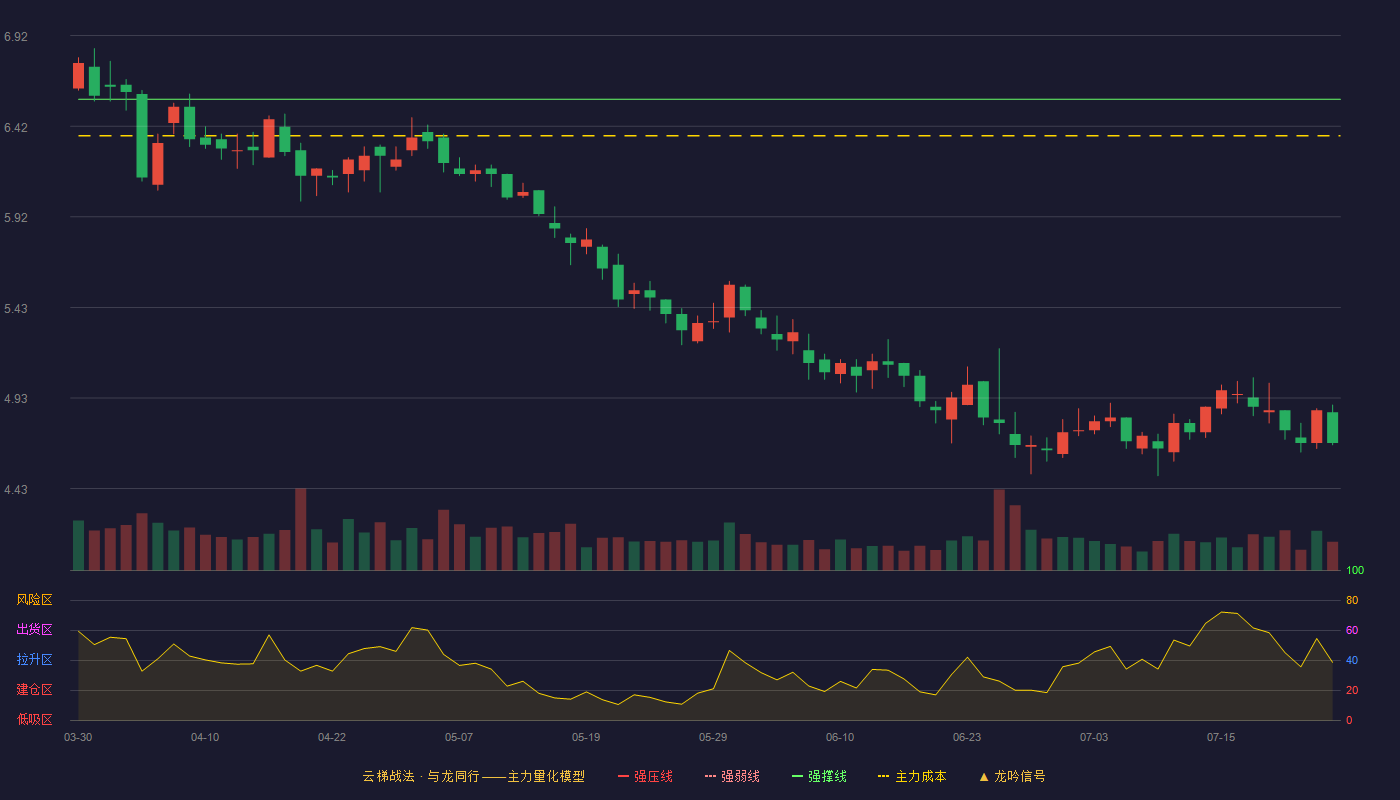Click the 建仓区 zone label

point(34,690)
